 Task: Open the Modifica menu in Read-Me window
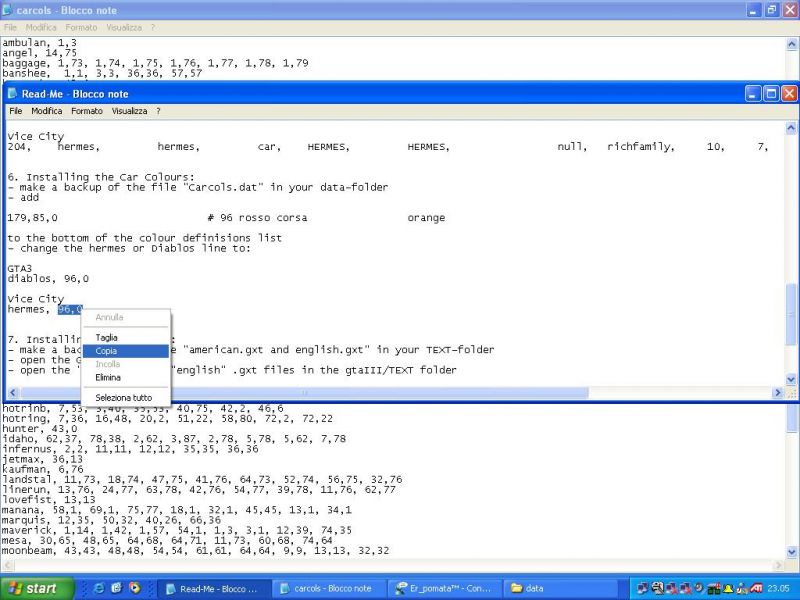(46, 111)
